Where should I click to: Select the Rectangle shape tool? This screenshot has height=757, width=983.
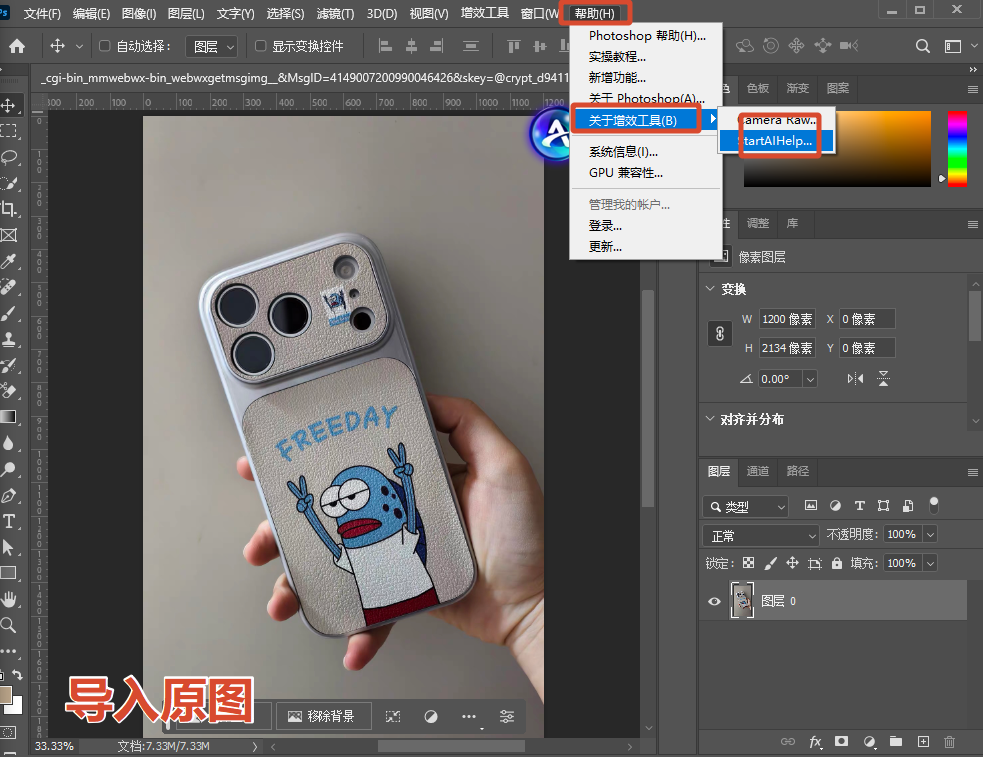[9, 573]
